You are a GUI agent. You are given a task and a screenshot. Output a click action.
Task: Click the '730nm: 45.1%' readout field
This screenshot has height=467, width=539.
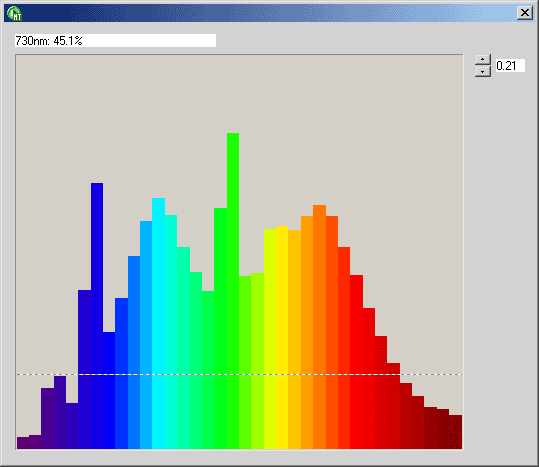(x=116, y=41)
